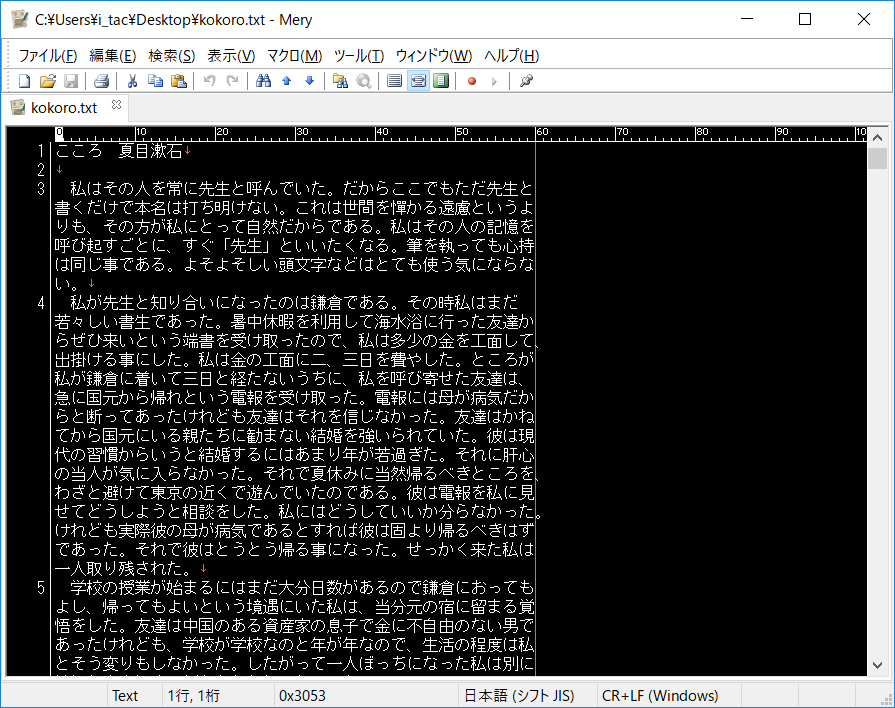Open the 日本語 (シフト JIS) encoding selector

pos(519,695)
